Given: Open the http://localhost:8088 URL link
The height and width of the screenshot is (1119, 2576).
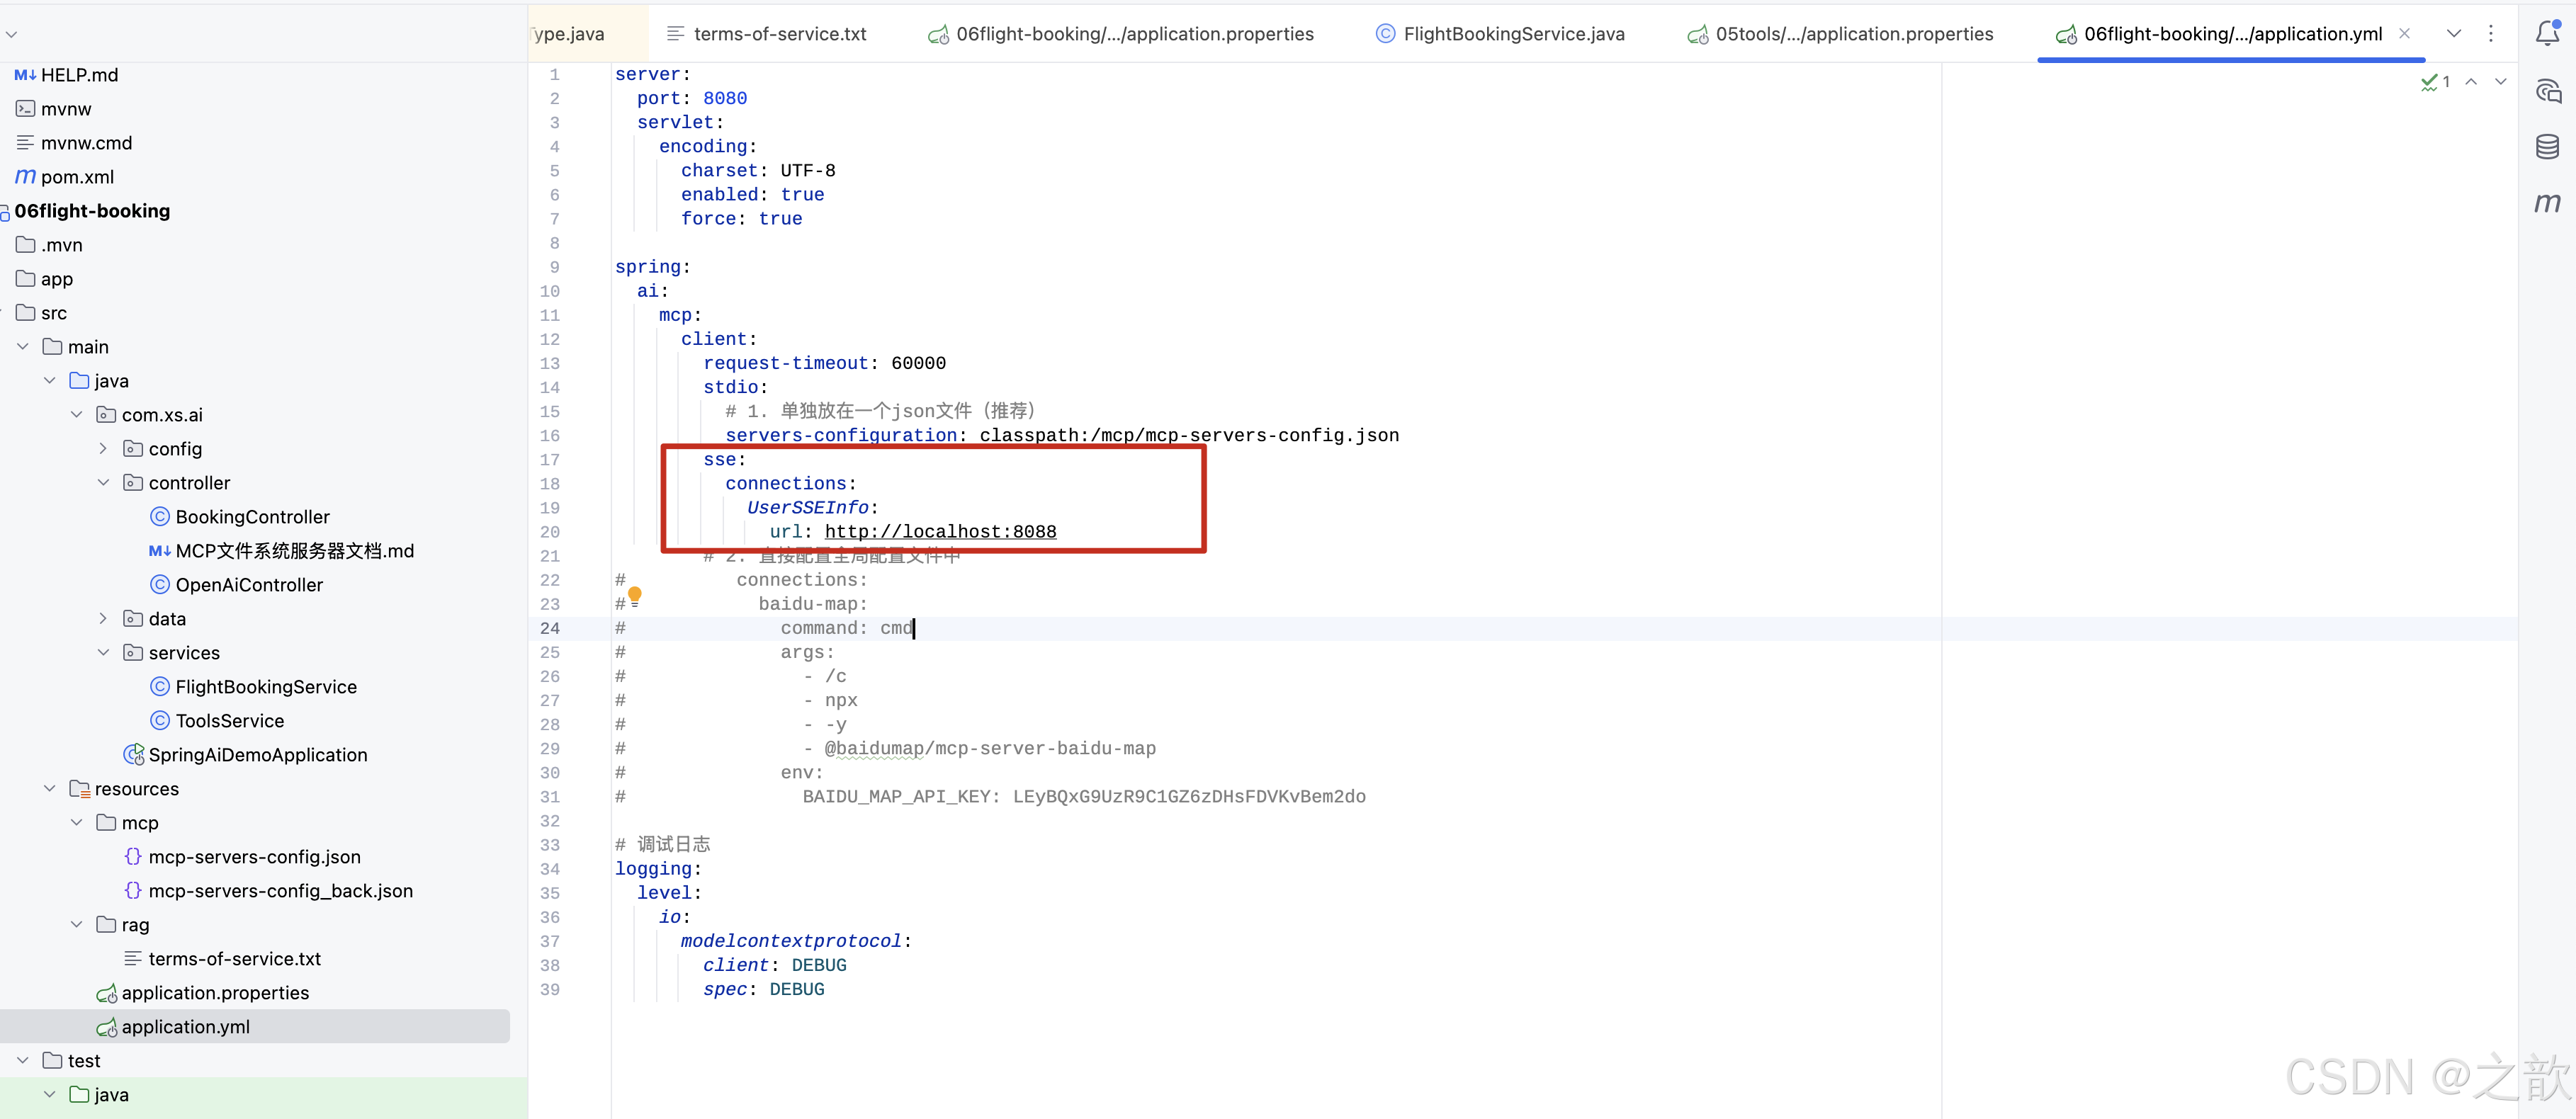Looking at the screenshot, I should (x=939, y=532).
